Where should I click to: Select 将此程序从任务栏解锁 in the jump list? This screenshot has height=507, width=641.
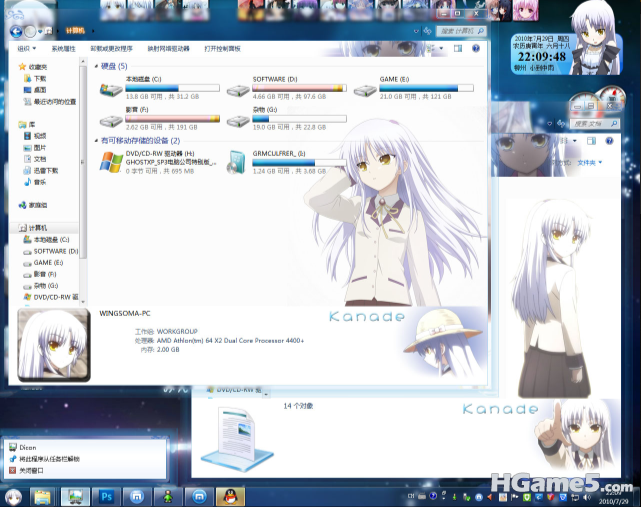tap(50, 458)
